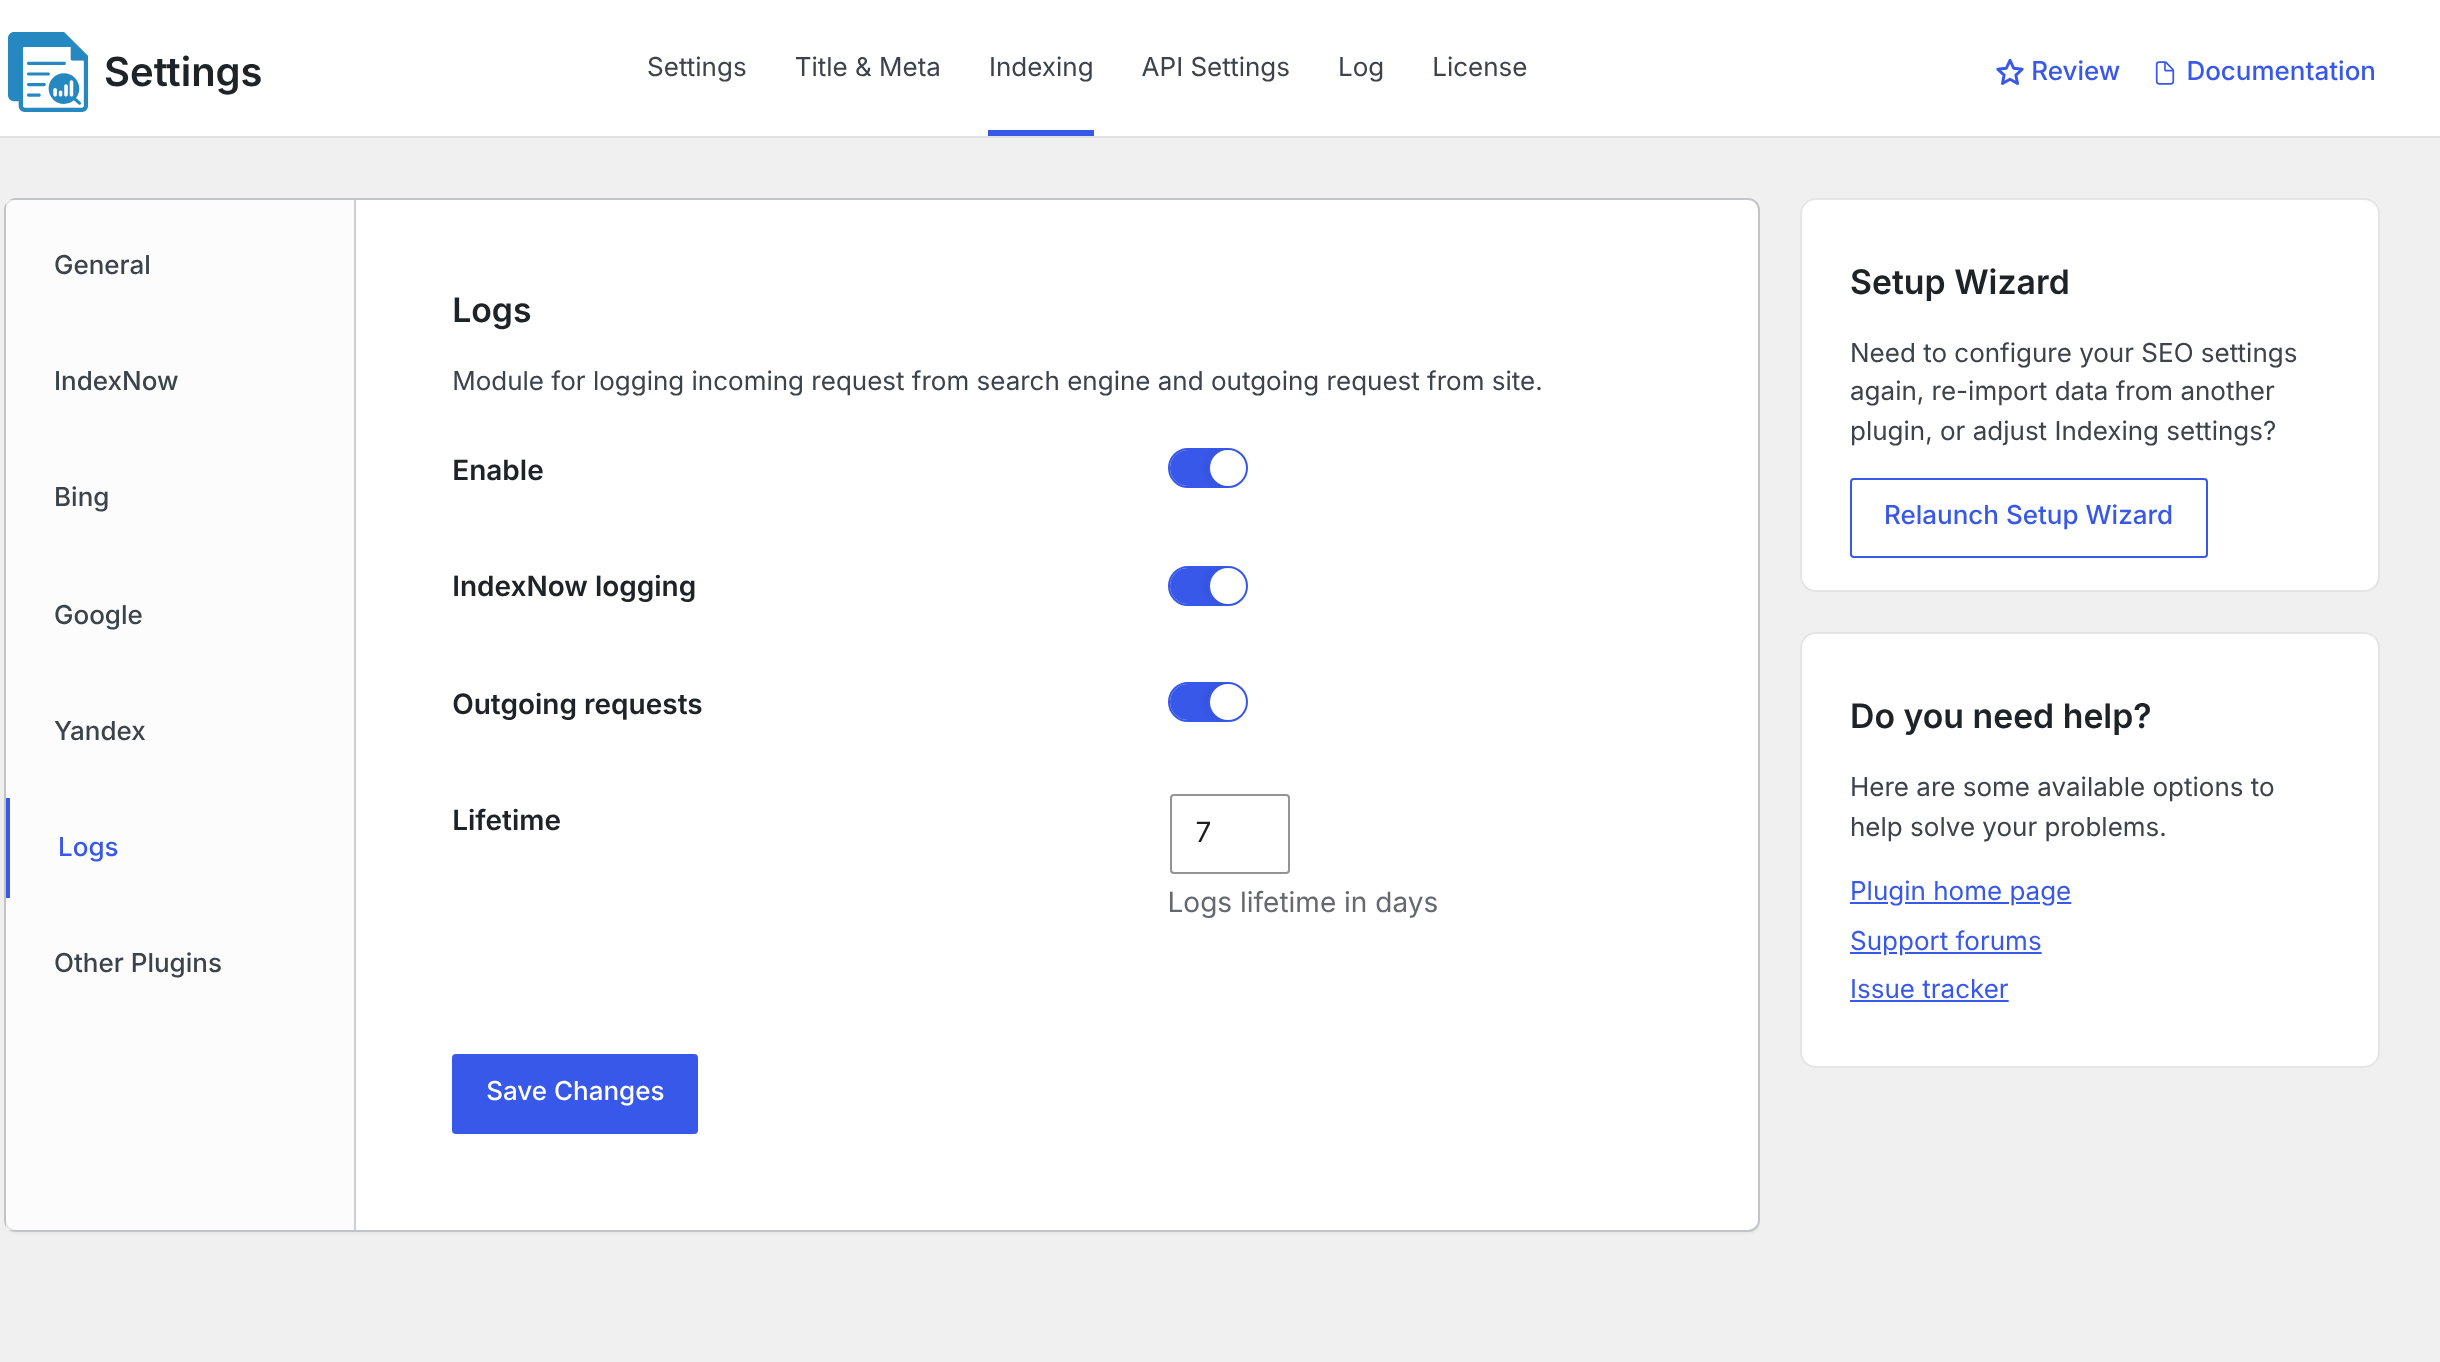Screen dimensions: 2440x1362
Task: Click the Save Changes button
Action: [x=575, y=1093]
